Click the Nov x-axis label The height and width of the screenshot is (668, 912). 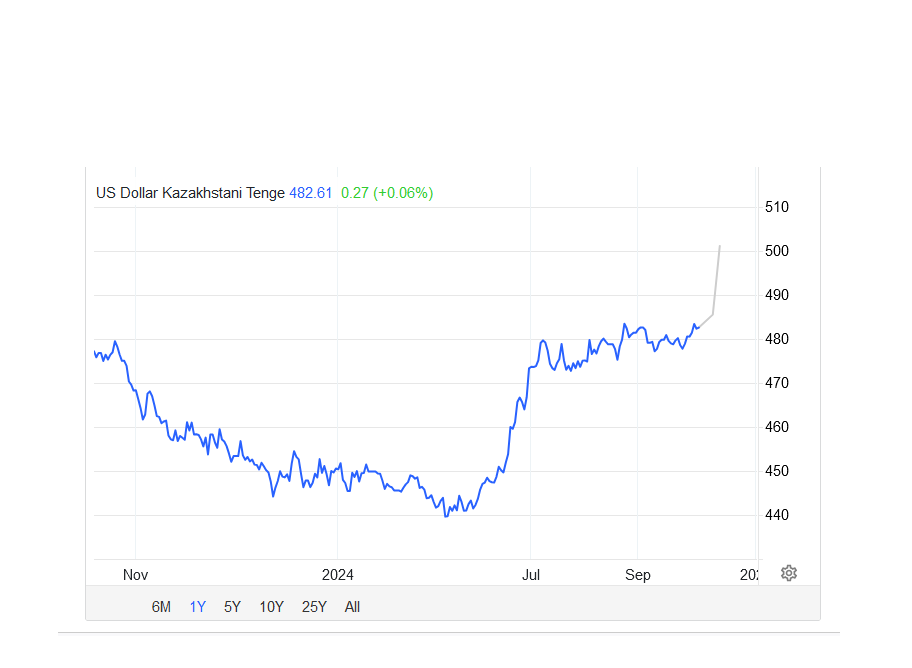tap(136, 575)
